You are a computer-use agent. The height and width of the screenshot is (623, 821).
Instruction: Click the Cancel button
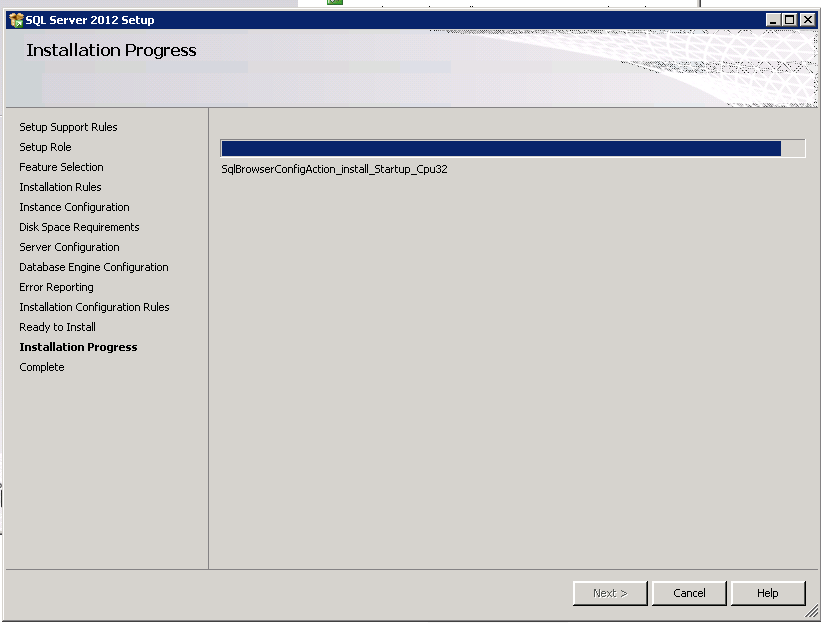point(689,593)
